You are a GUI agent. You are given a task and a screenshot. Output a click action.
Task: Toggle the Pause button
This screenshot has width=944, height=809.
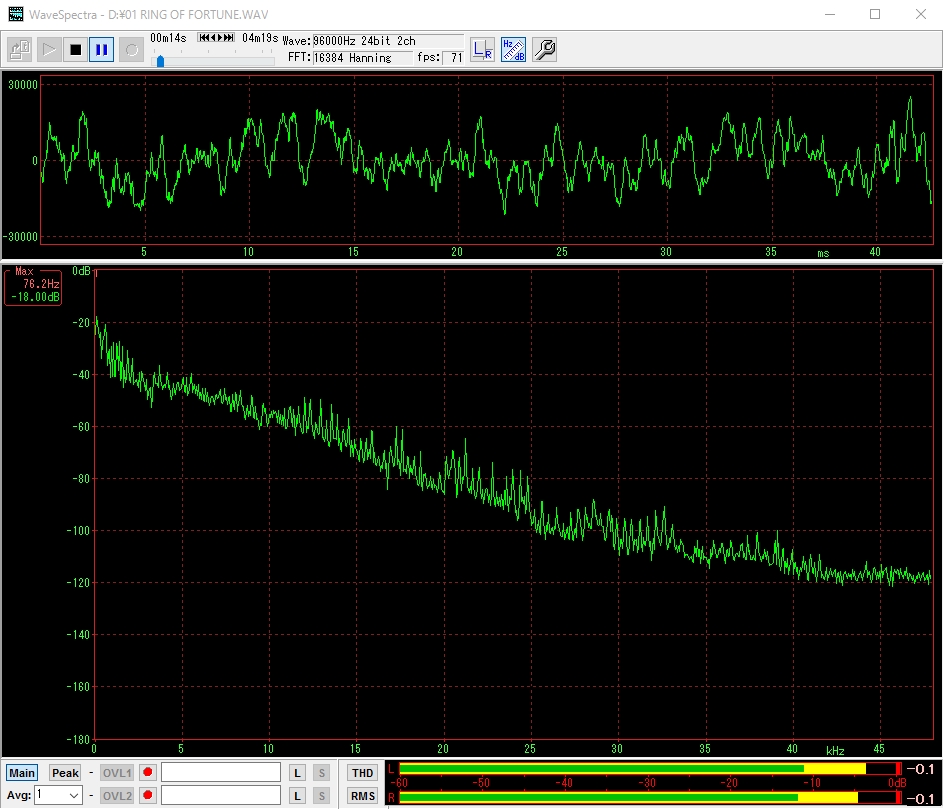pos(102,49)
